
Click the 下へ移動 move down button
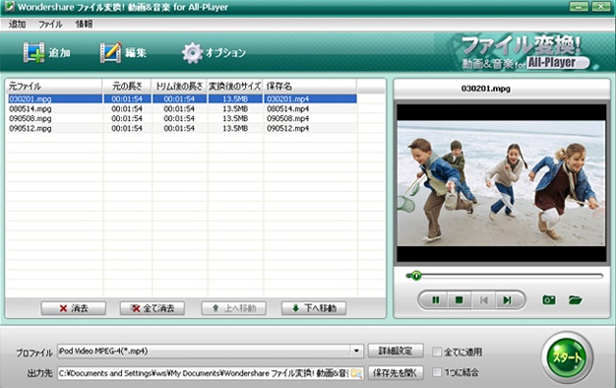[x=314, y=308]
